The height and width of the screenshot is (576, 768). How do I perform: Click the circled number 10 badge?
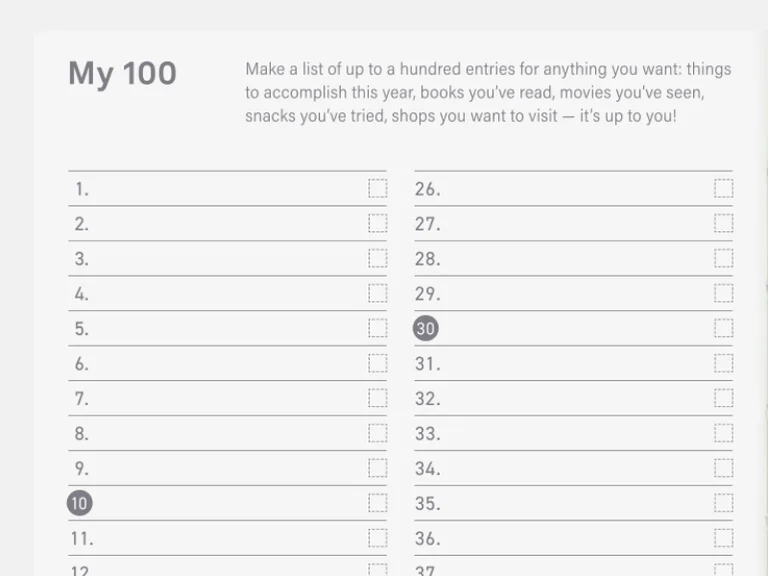[x=79, y=503]
